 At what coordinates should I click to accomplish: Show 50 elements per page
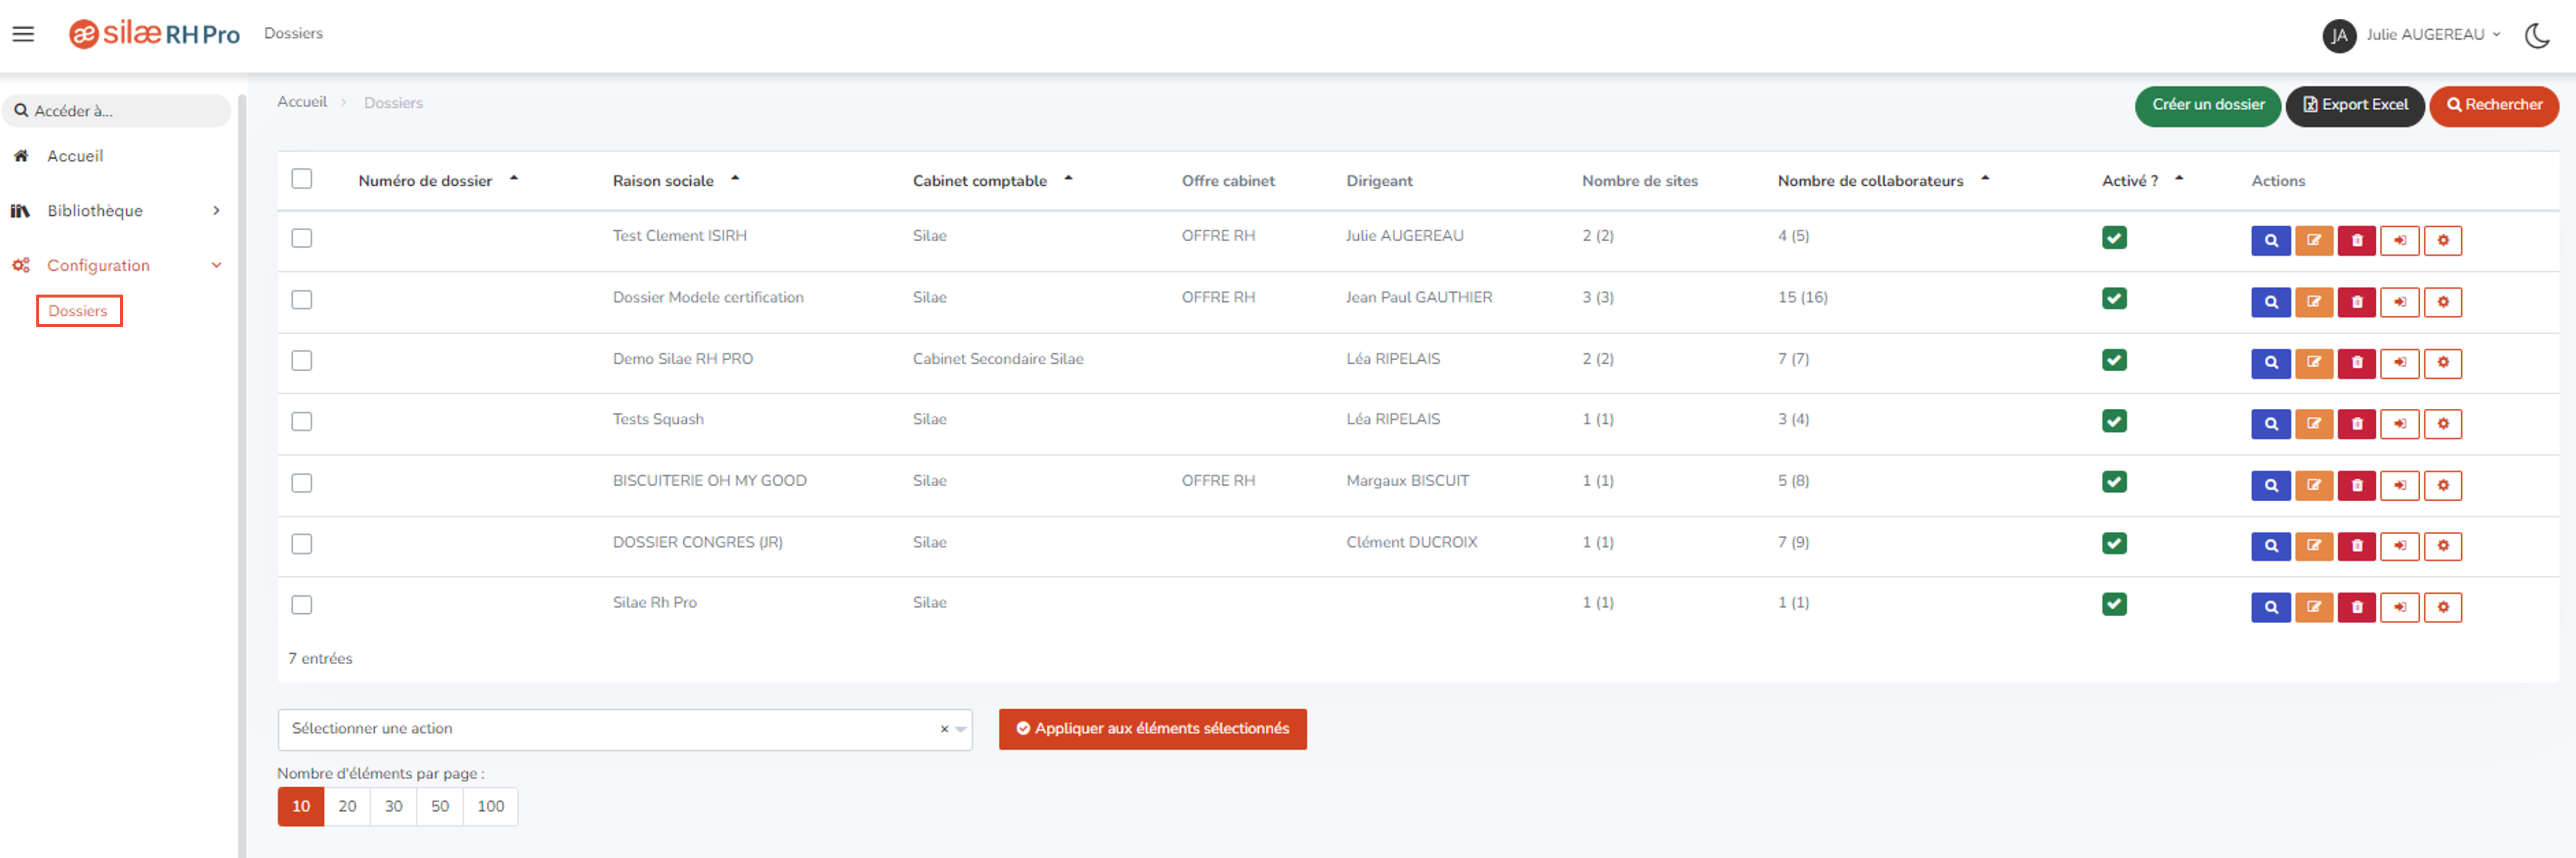[x=440, y=807]
